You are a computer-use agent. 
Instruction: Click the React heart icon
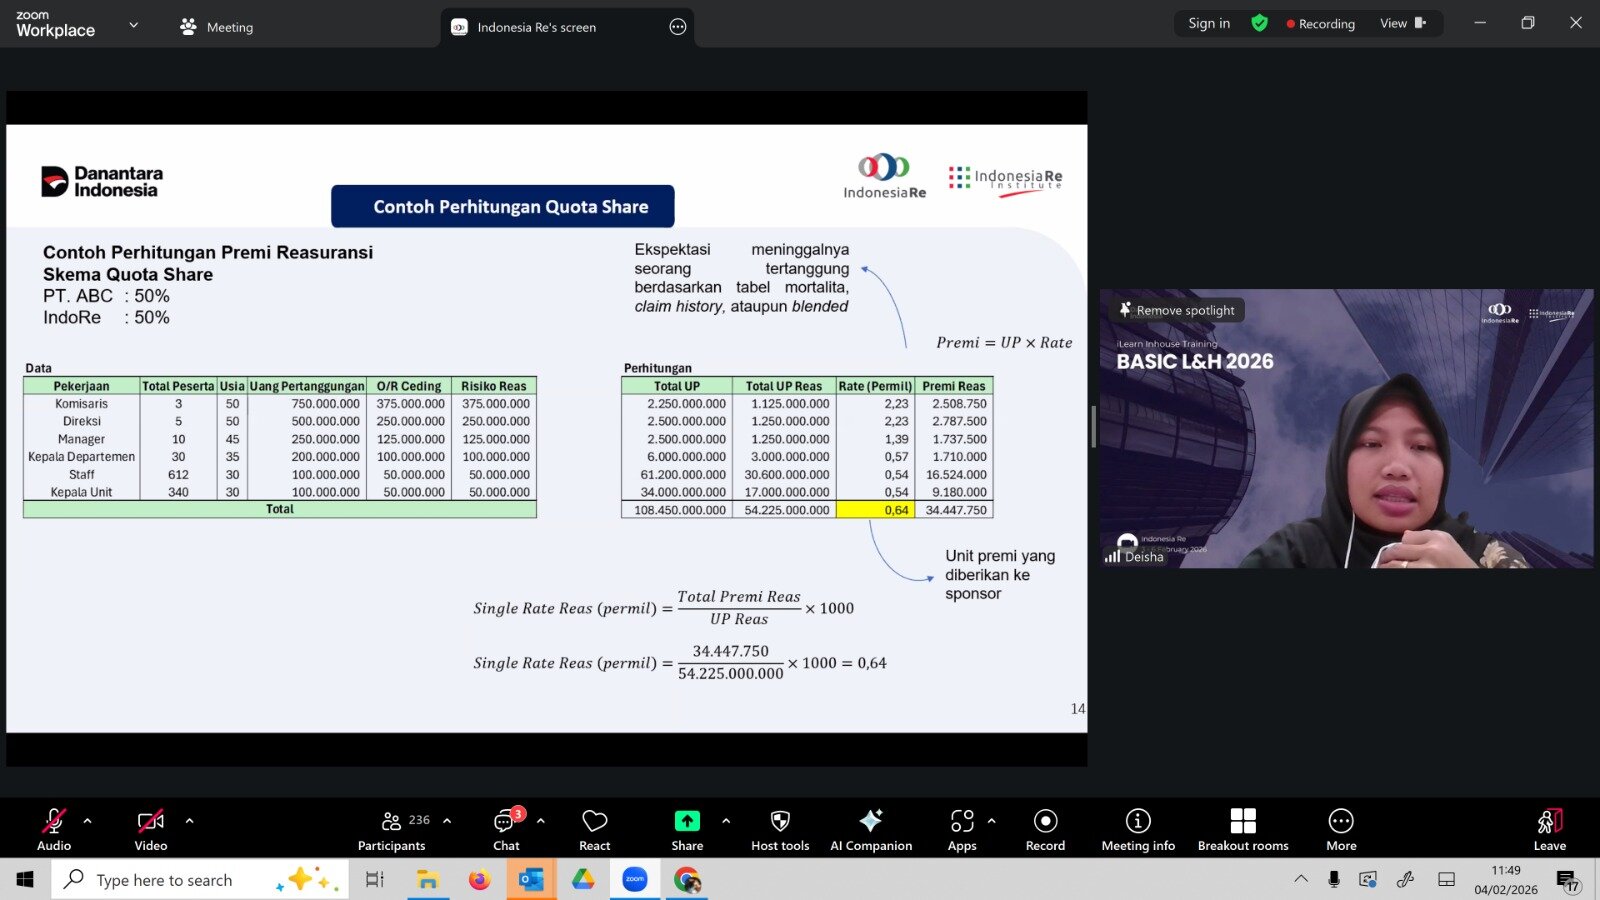(x=594, y=829)
